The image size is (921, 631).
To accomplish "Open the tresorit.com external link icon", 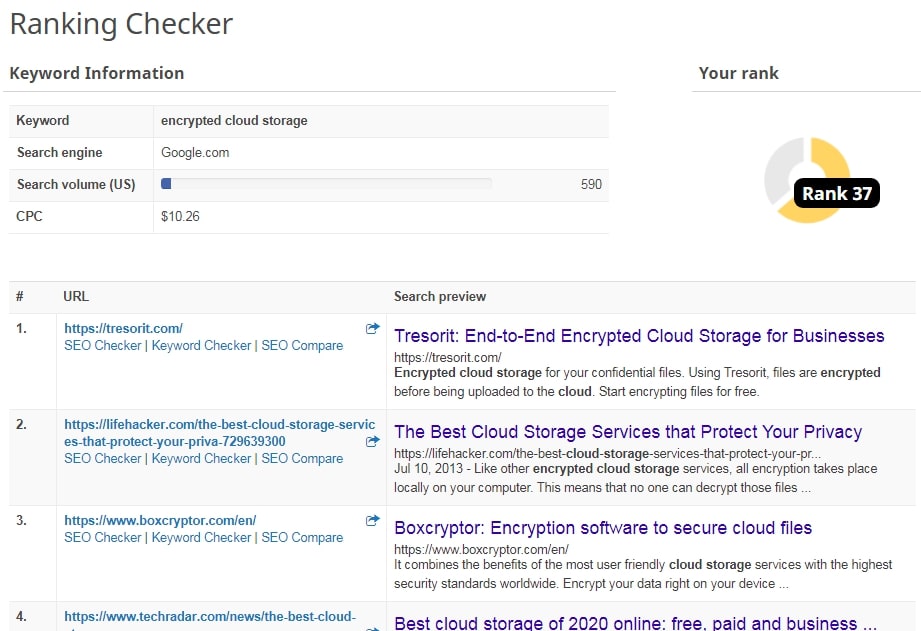I will (372, 328).
